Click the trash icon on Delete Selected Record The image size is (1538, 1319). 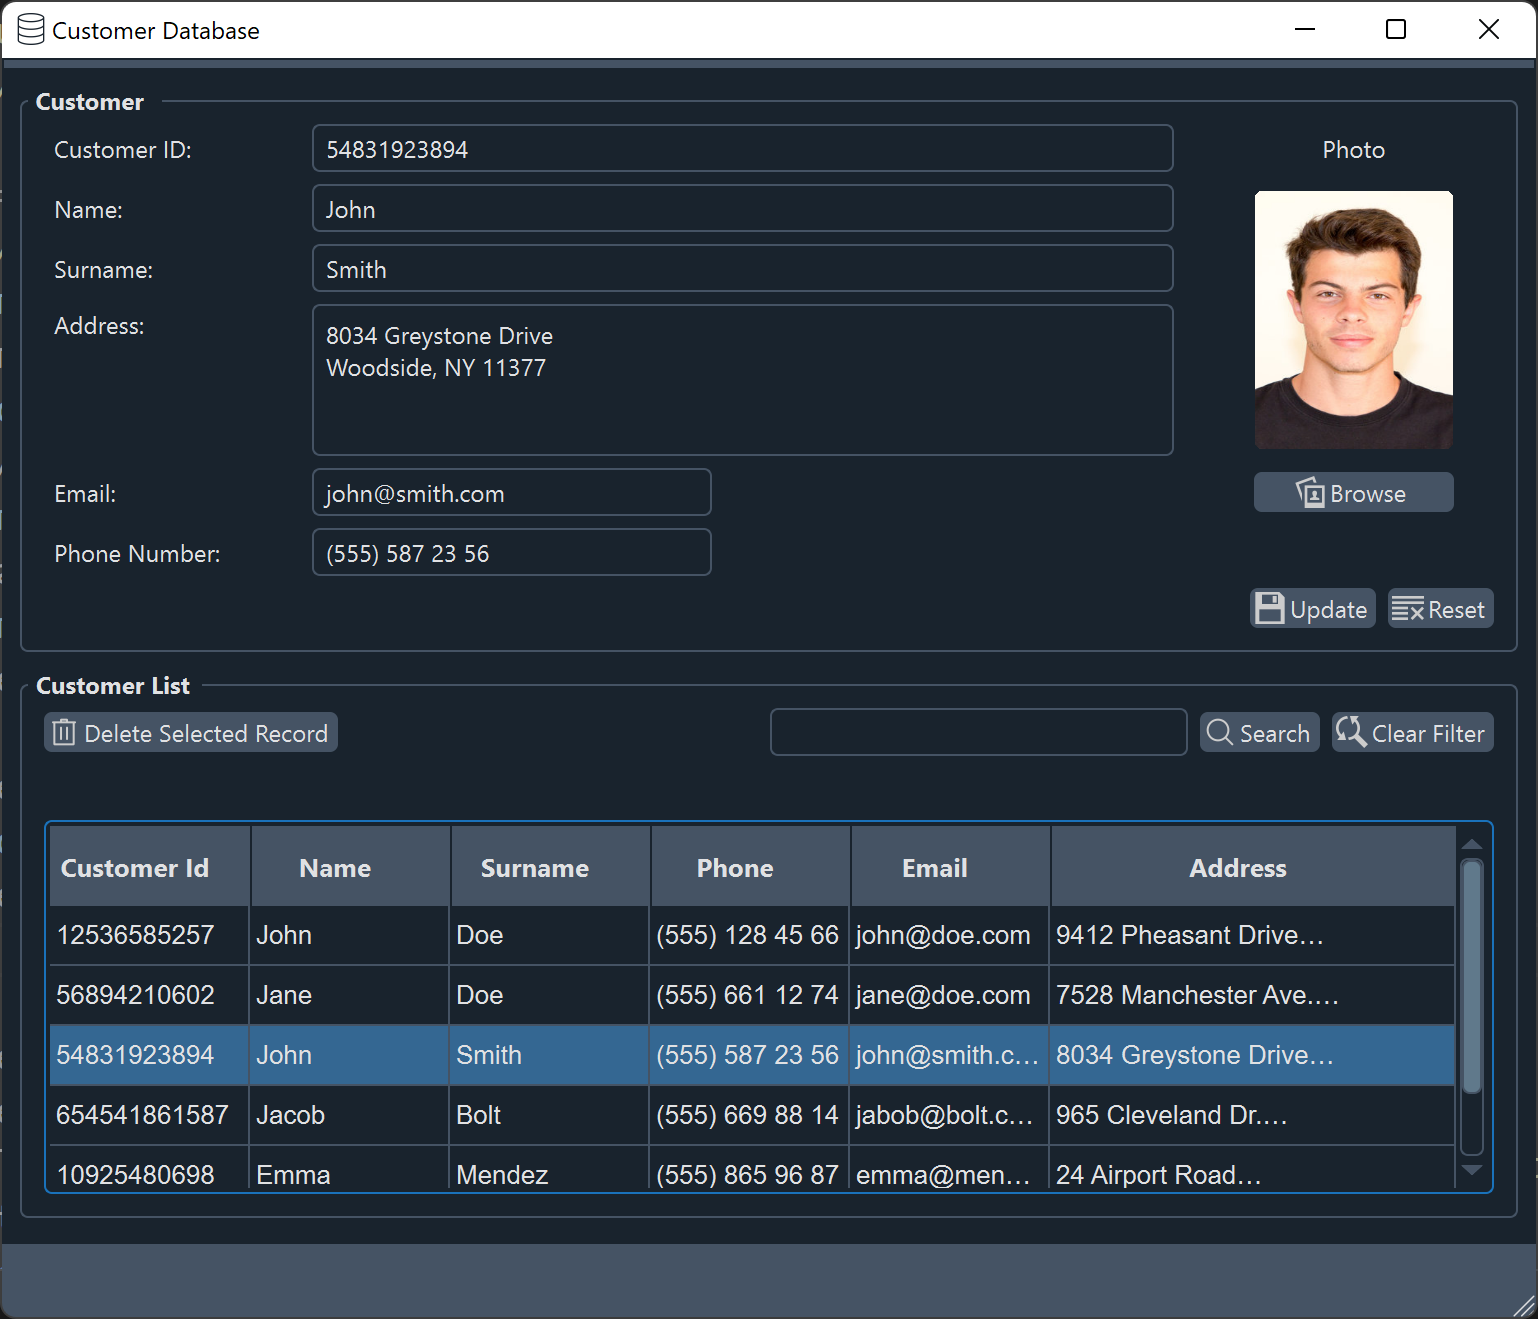coord(64,733)
